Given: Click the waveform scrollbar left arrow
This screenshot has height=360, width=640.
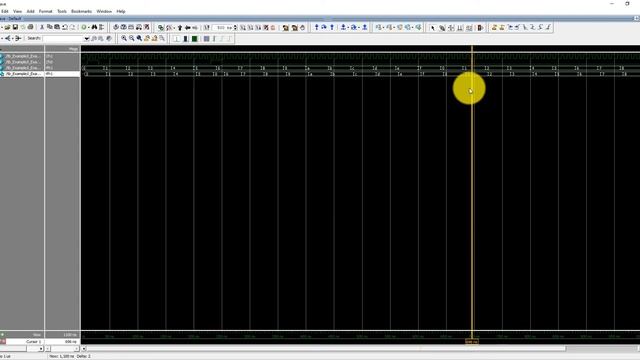Looking at the screenshot, I should pyautogui.click(x=84, y=349).
